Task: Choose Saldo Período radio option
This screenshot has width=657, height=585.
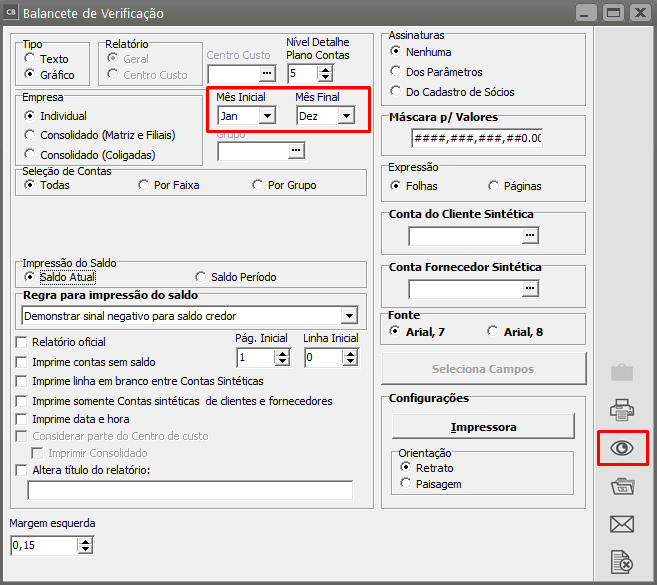Action: coord(201,277)
